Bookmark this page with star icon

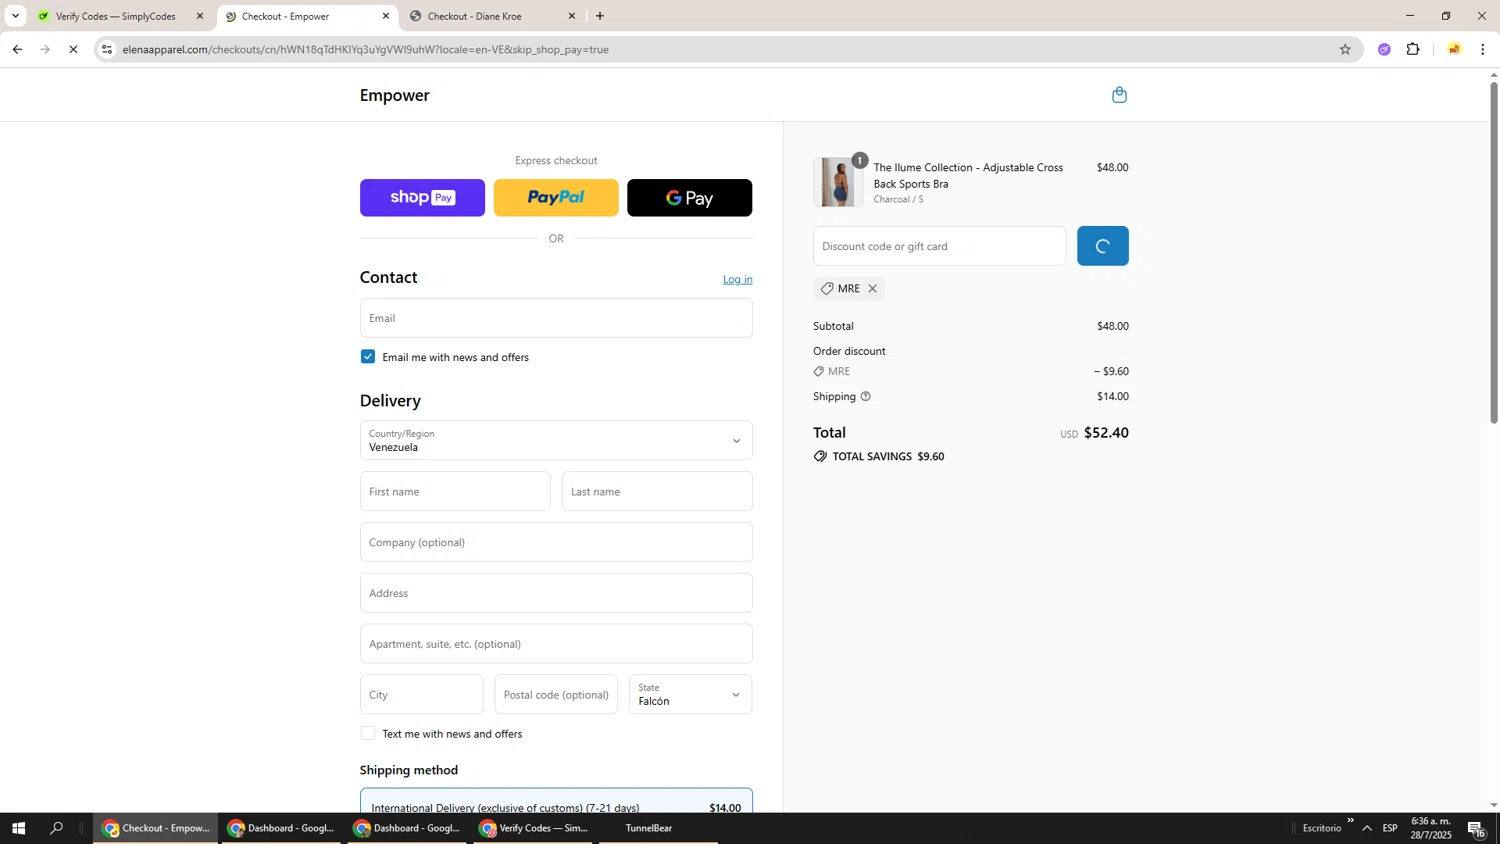[1345, 49]
